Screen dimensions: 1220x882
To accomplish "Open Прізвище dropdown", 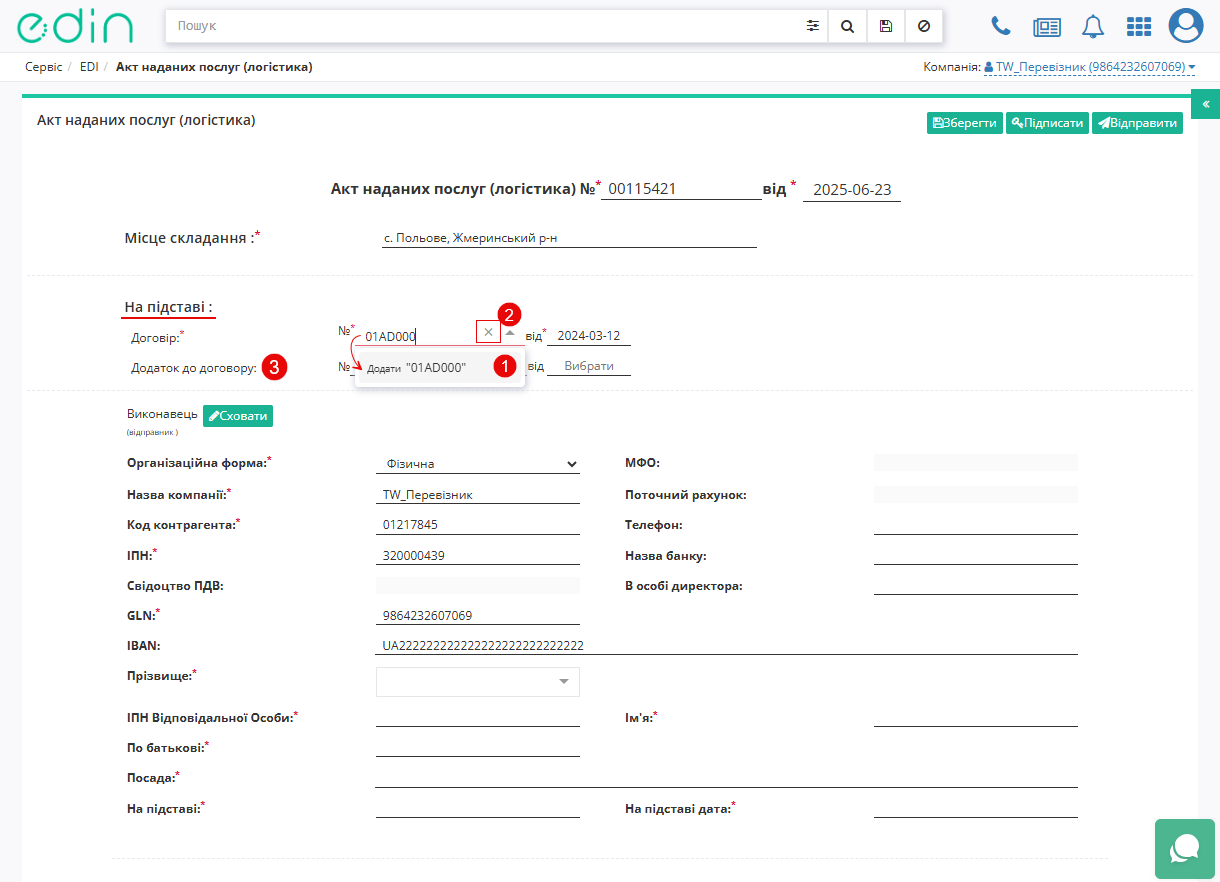I will coord(478,682).
